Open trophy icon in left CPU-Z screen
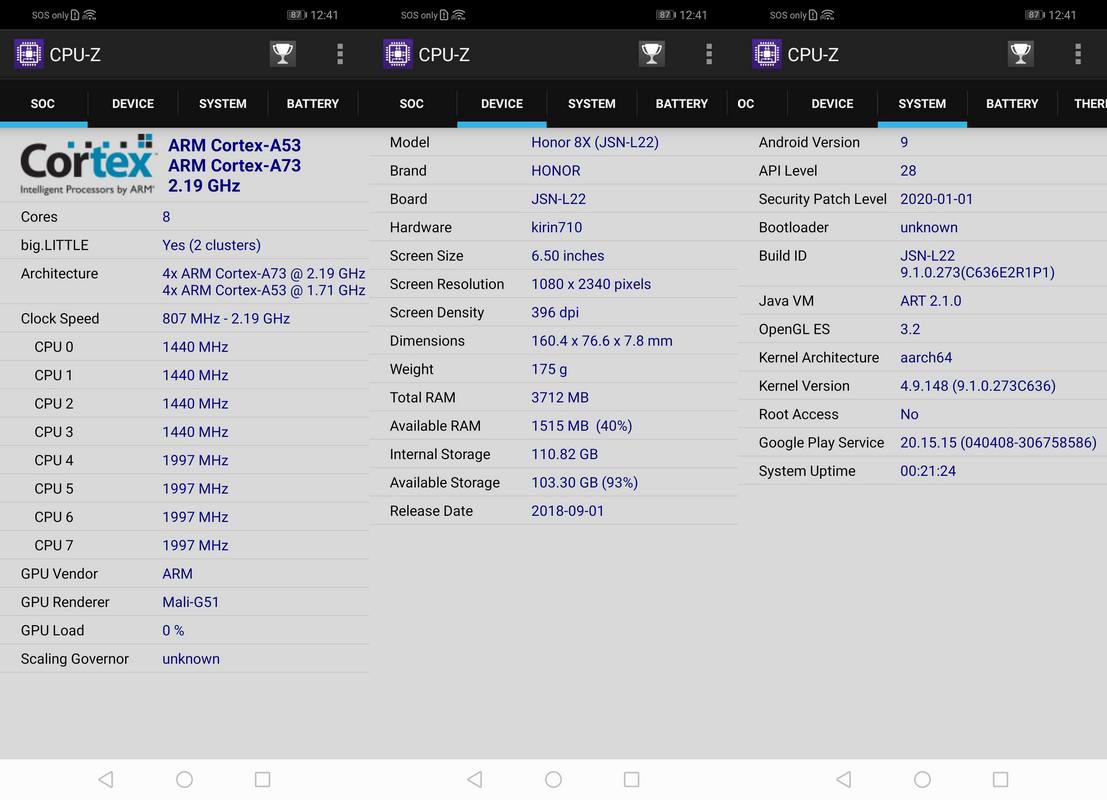 [x=282, y=54]
